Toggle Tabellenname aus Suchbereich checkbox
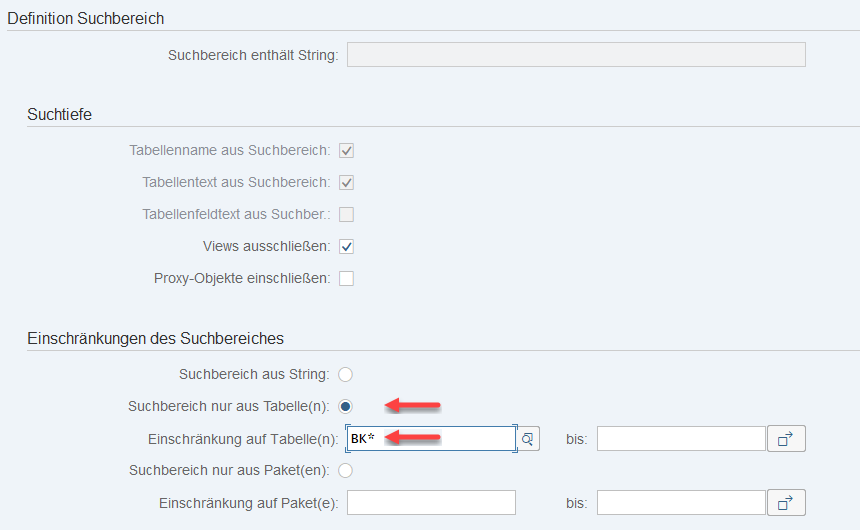Screen dimensions: 860x530 [347, 151]
